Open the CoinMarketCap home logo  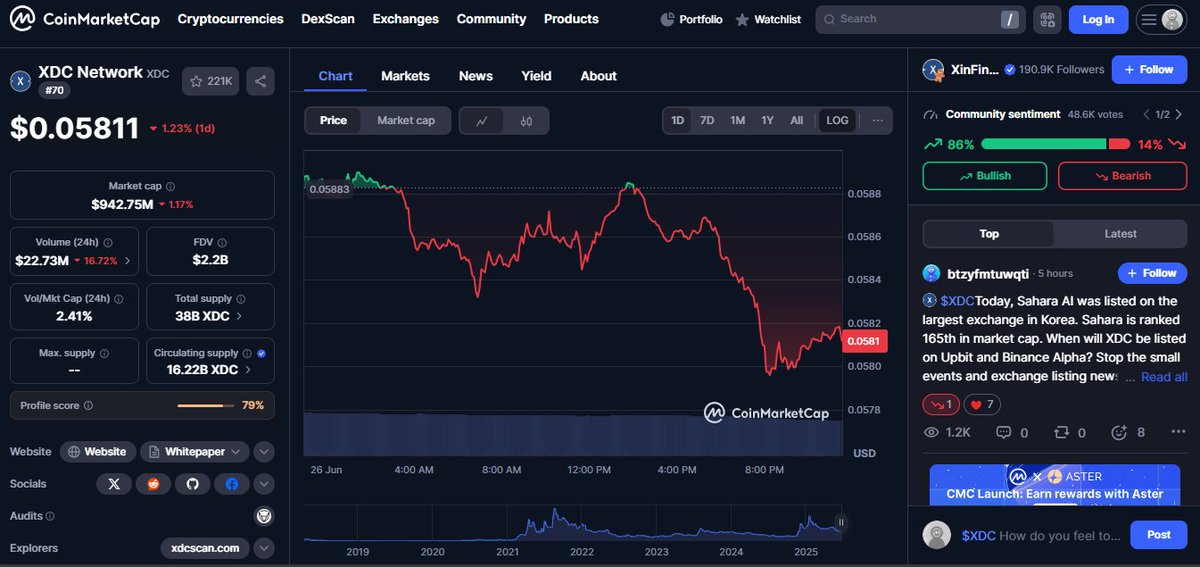coord(85,19)
